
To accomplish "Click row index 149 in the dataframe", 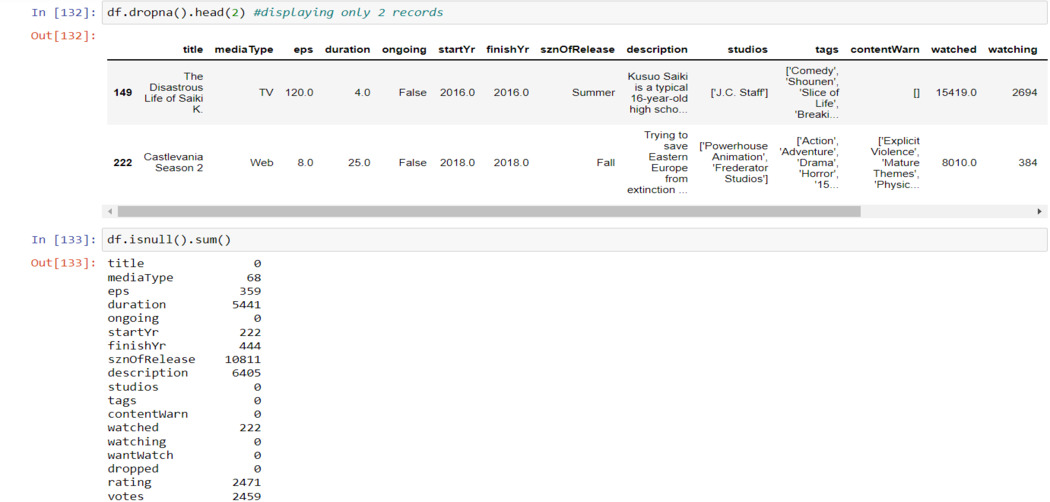I will 123,92.
